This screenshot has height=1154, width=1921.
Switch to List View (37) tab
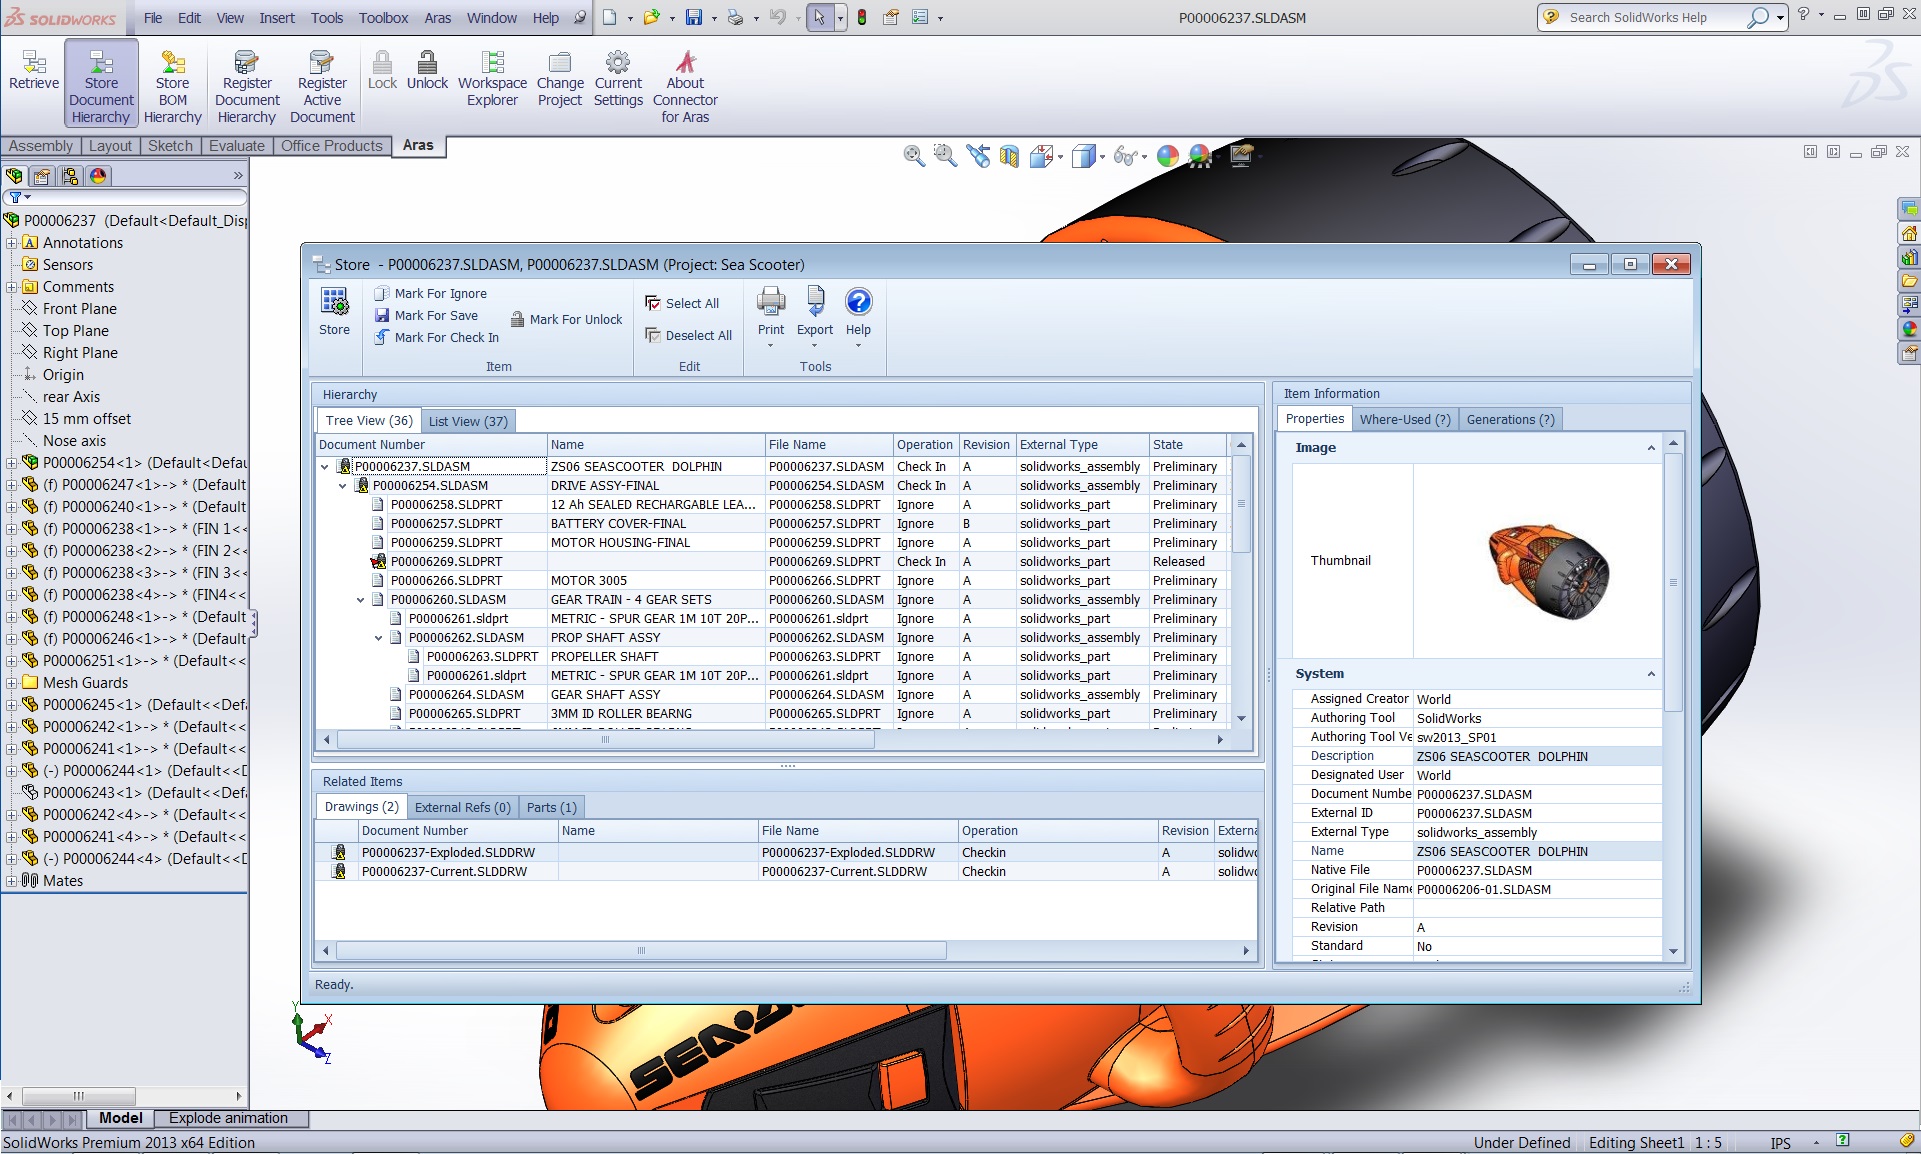pyautogui.click(x=468, y=421)
